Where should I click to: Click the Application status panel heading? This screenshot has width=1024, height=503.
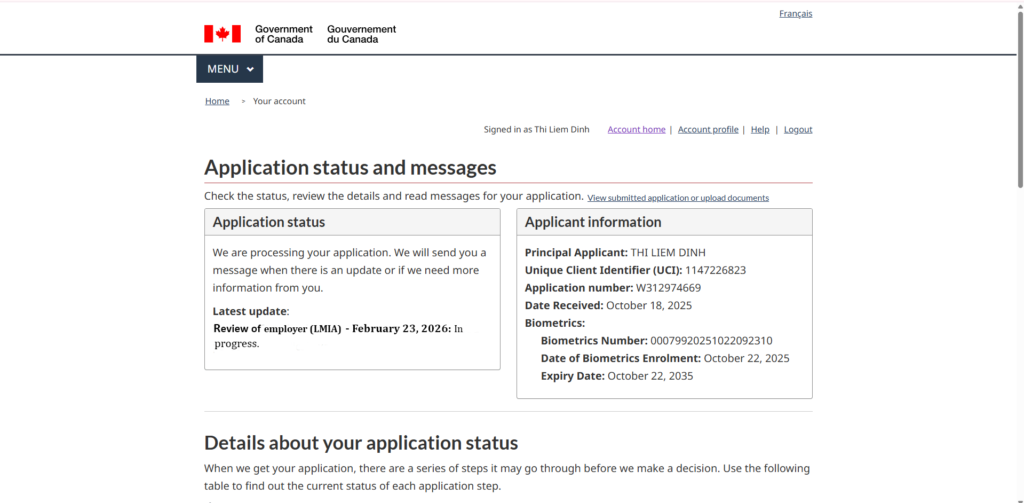269,222
